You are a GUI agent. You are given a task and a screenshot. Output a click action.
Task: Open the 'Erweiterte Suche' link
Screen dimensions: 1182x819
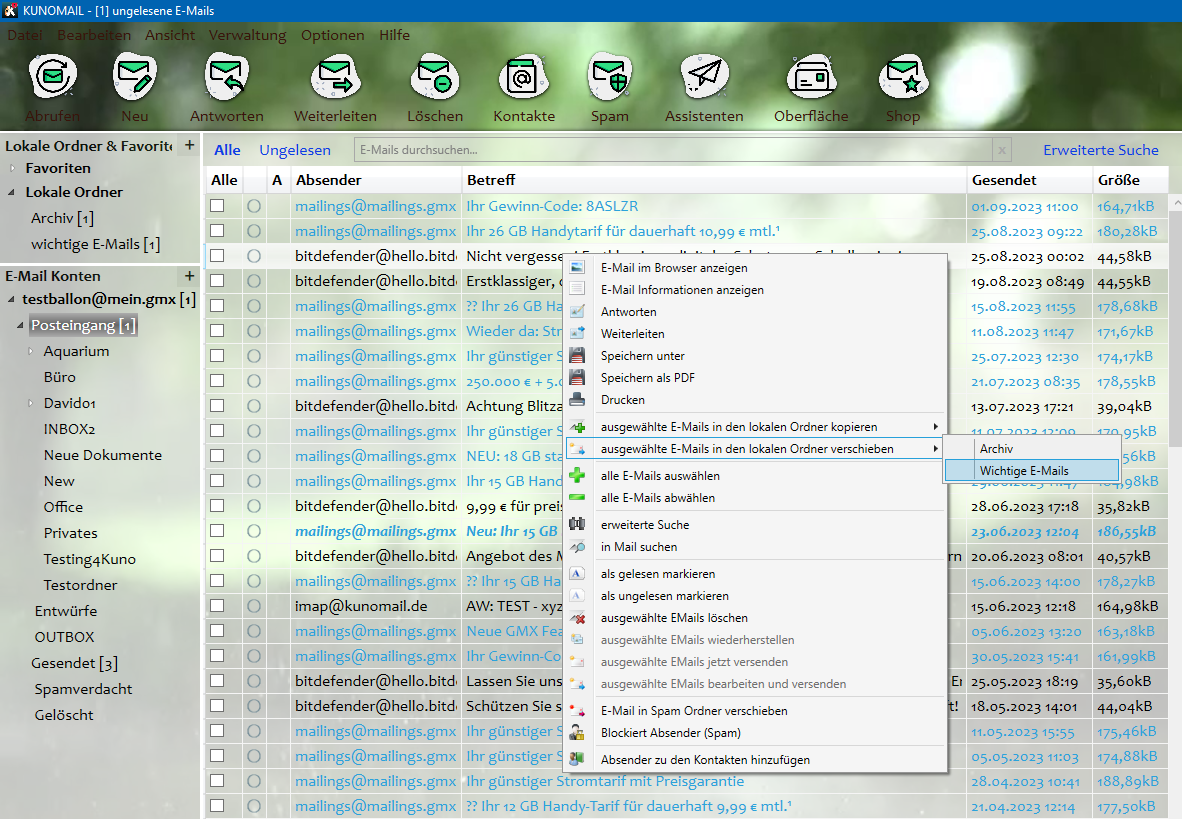pyautogui.click(x=1101, y=150)
